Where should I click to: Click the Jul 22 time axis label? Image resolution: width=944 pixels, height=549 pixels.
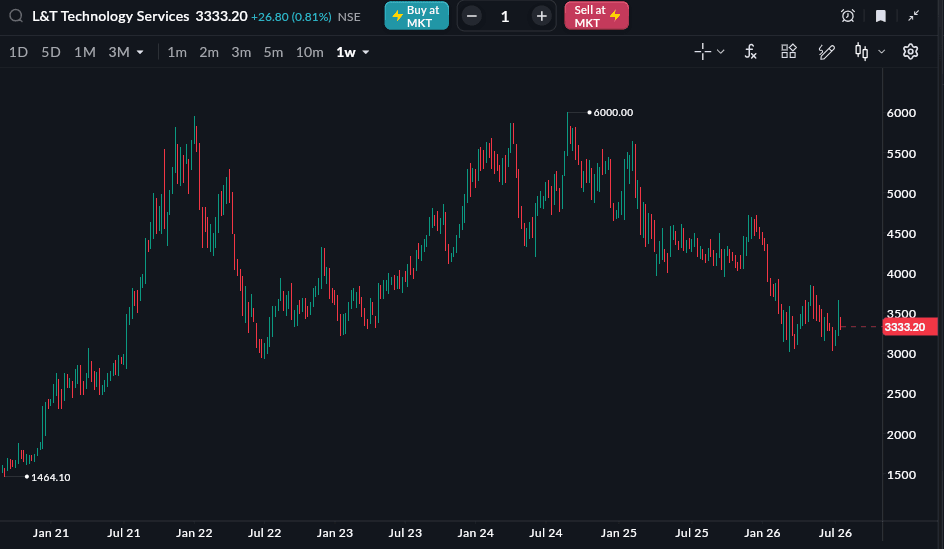[264, 533]
